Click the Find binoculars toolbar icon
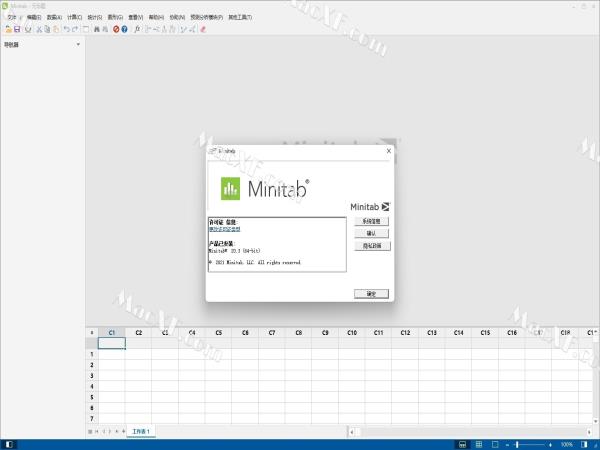The image size is (600, 450). 96,29
